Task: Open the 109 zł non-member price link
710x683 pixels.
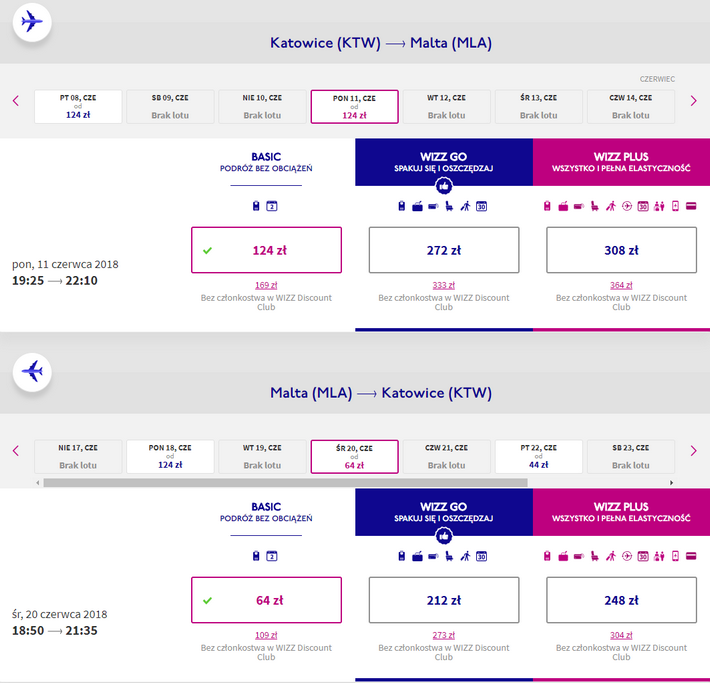Action: 266,635
